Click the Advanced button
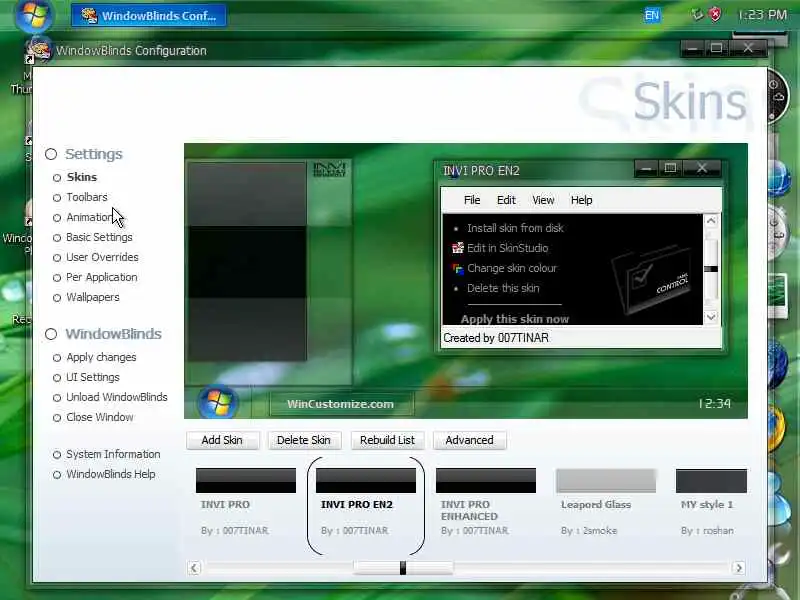Screen dimensions: 800x600 click(x=469, y=440)
